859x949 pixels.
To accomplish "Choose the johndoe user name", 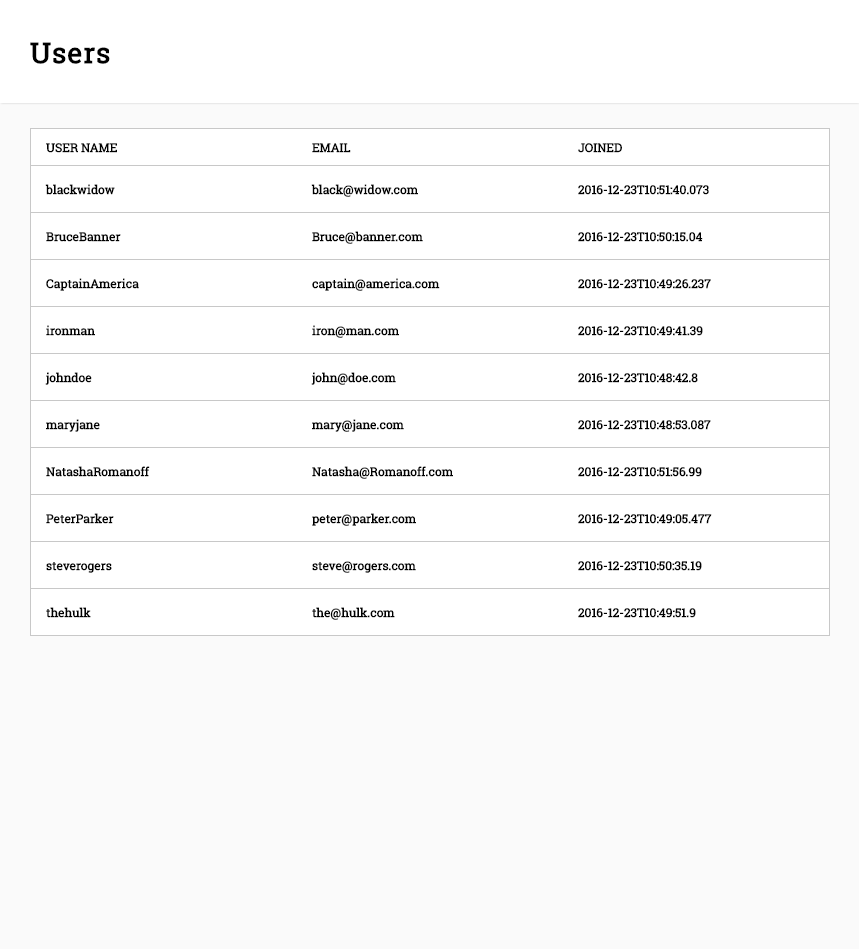I will pyautogui.click(x=69, y=378).
